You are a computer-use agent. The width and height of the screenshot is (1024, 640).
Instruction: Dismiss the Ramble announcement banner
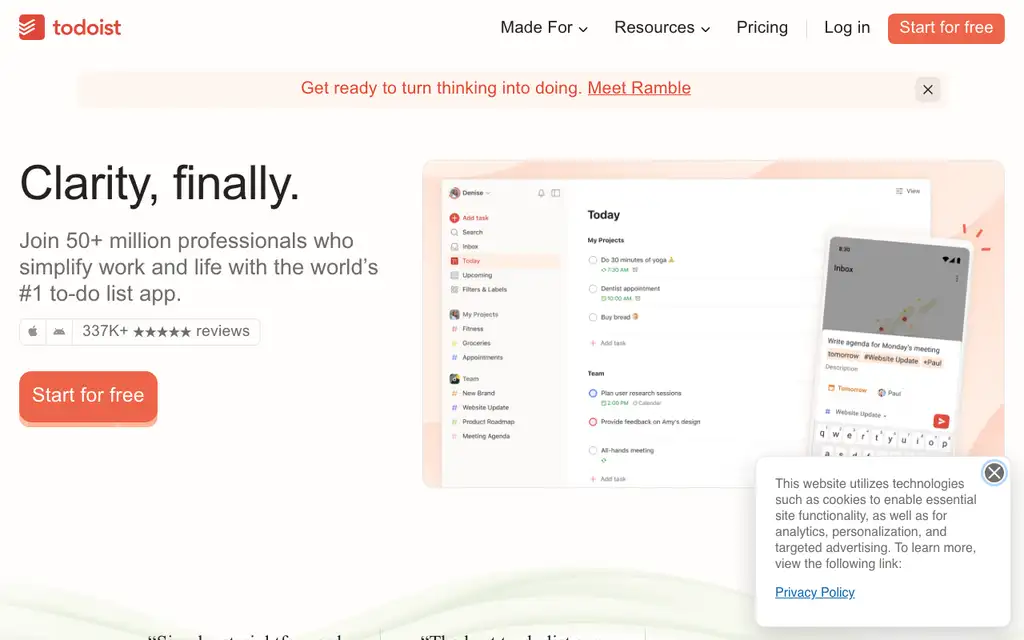tap(927, 89)
